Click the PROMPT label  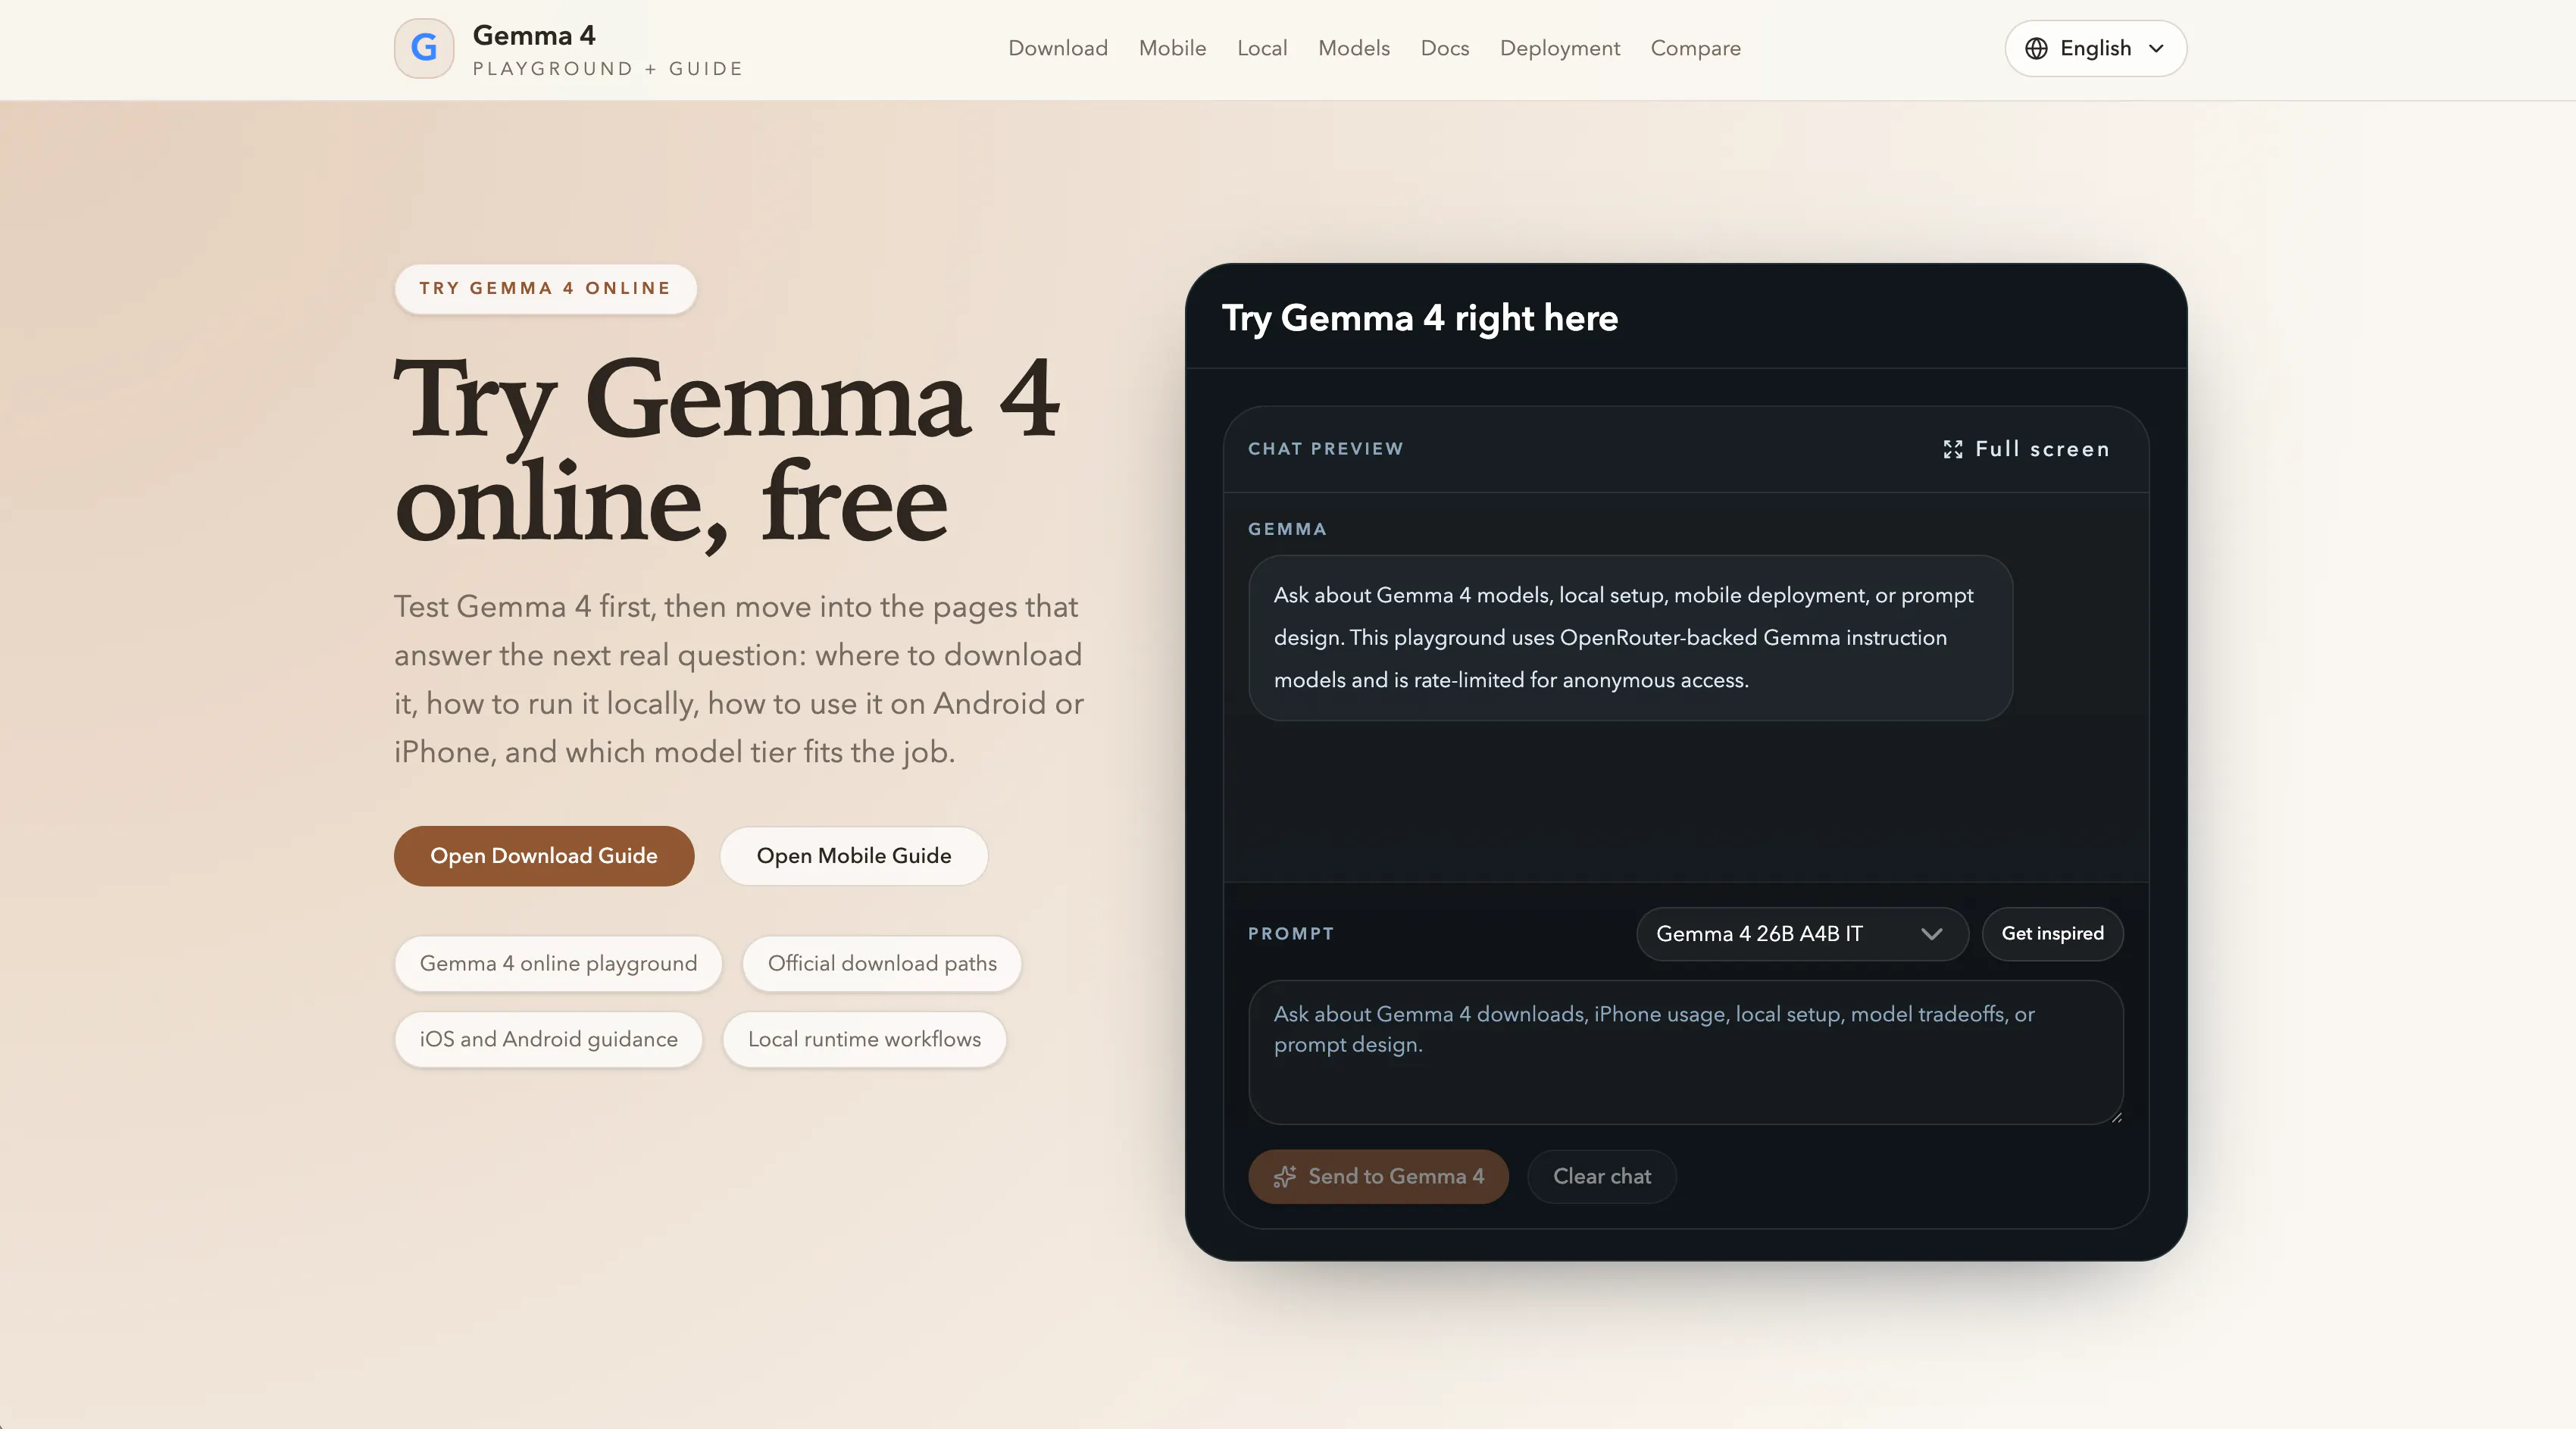click(x=1290, y=933)
